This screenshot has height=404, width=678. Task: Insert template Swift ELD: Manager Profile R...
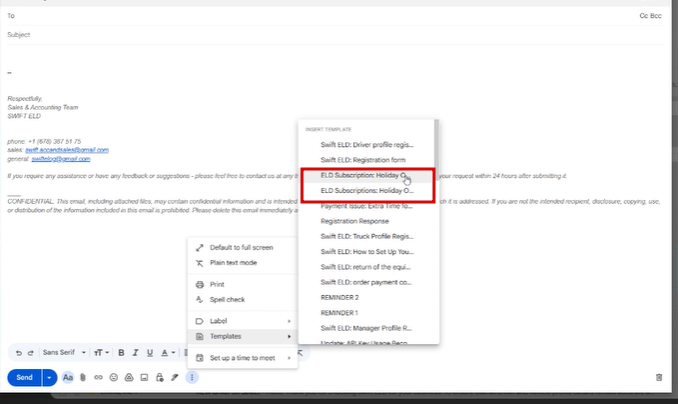(x=367, y=328)
